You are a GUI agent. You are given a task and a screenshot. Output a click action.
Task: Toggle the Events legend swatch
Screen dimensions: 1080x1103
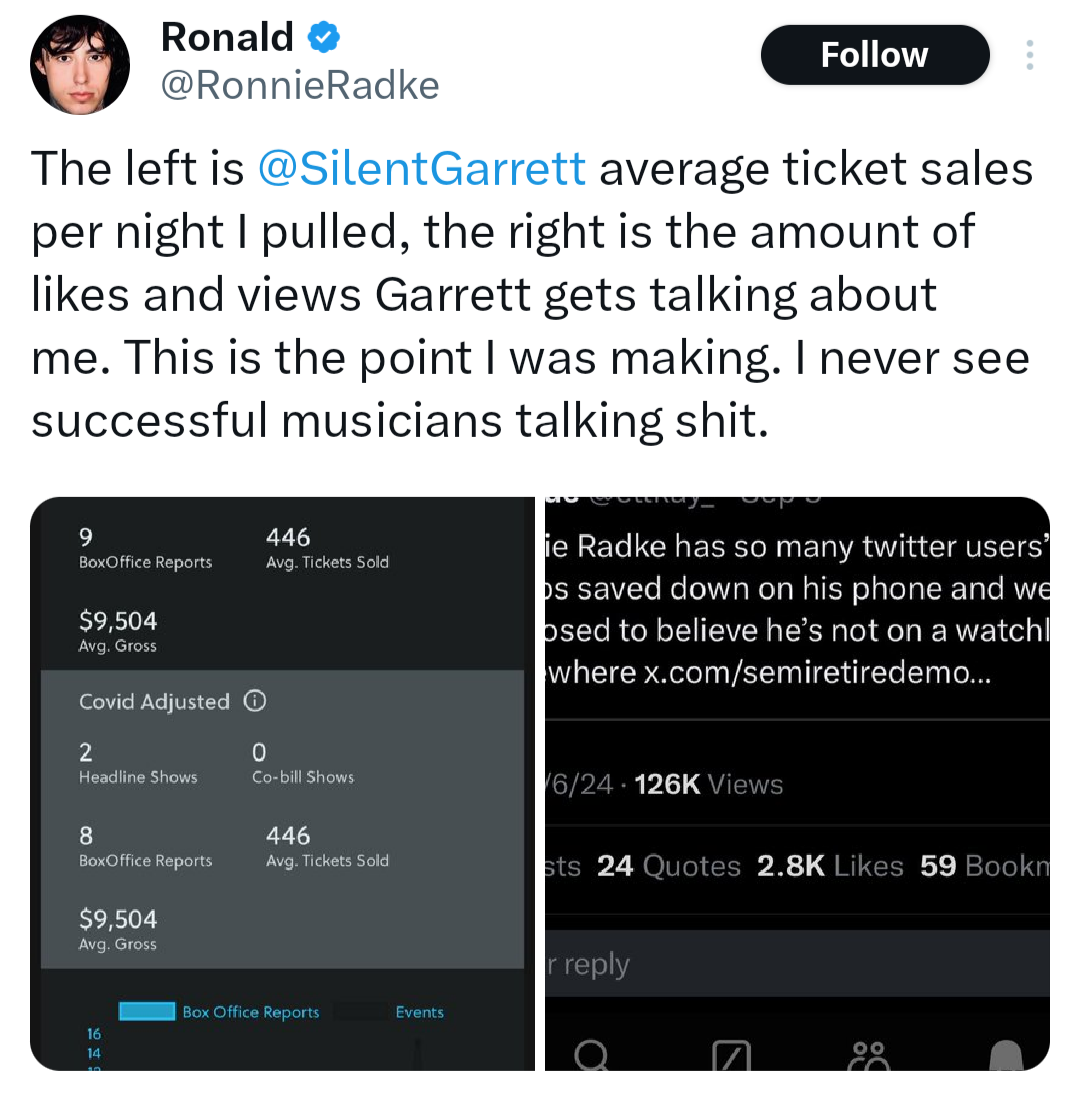point(360,1012)
